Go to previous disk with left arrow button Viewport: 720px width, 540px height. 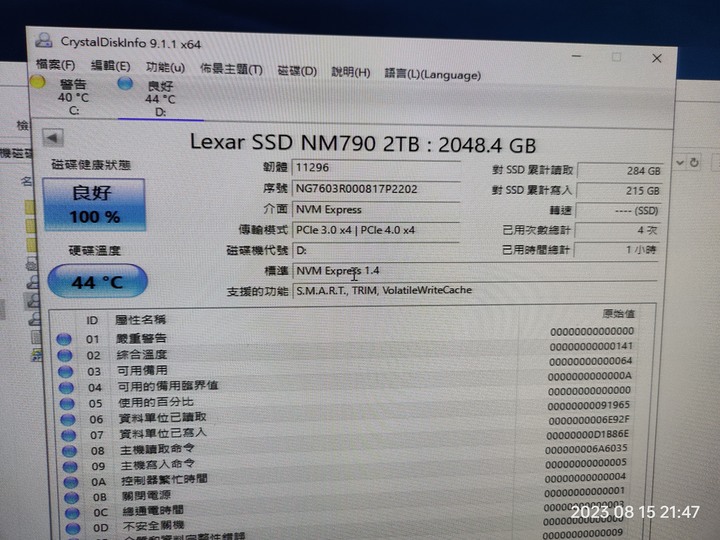(53, 137)
